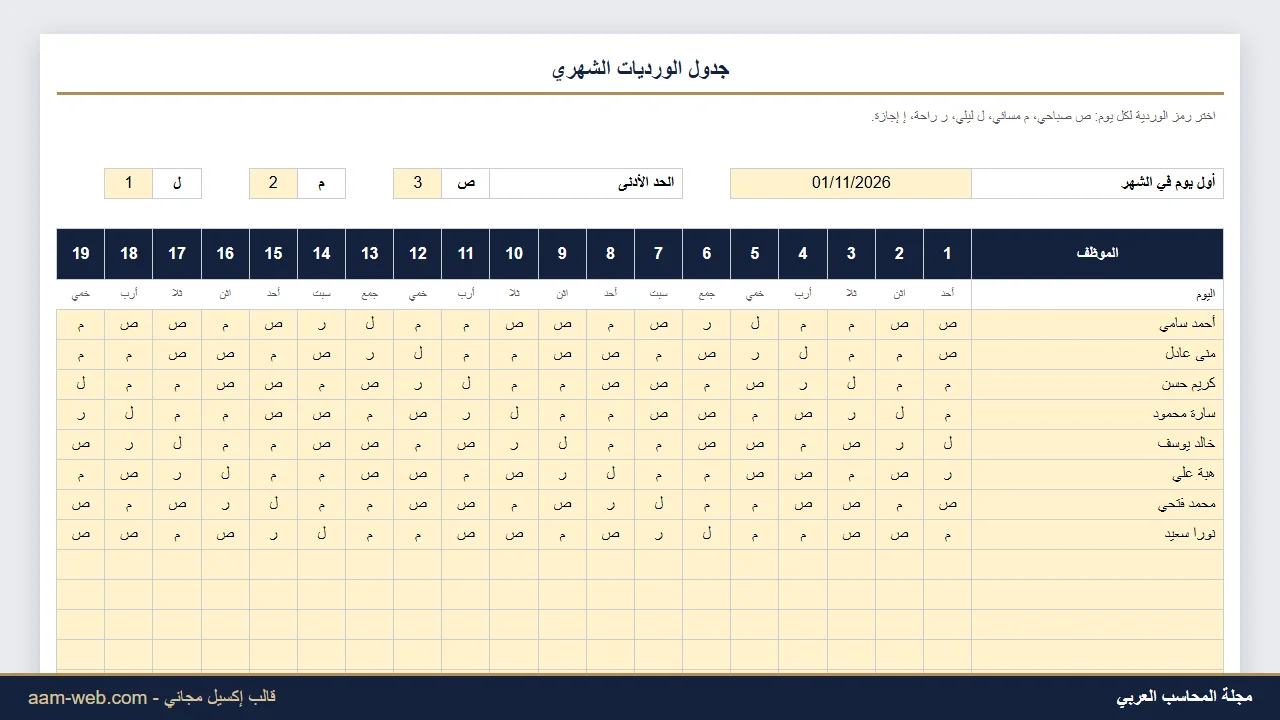Click 'مجلة المحاسب العربي' in the footer
Image resolution: width=1280 pixels, height=720 pixels.
(1184, 697)
